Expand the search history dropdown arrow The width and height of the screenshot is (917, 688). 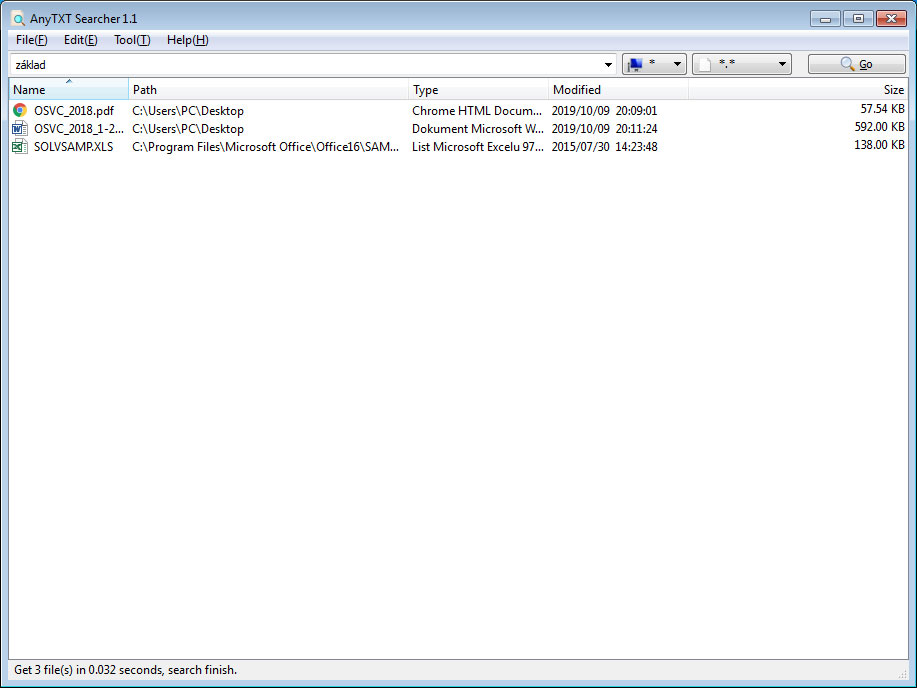pyautogui.click(x=608, y=64)
